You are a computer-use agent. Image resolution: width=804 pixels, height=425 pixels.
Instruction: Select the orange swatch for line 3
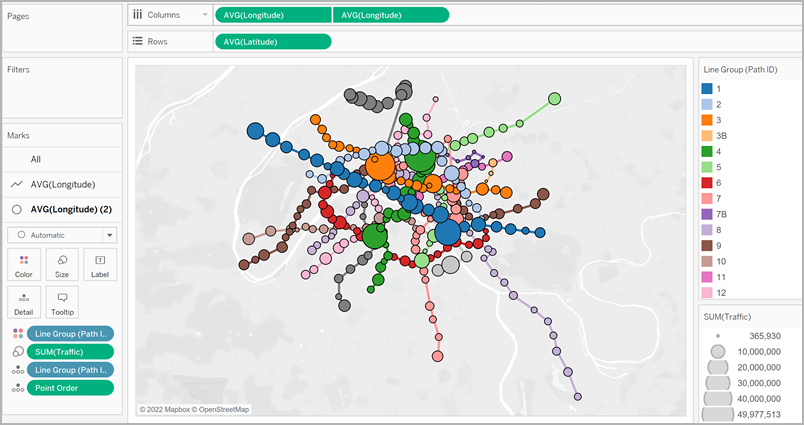(x=707, y=119)
